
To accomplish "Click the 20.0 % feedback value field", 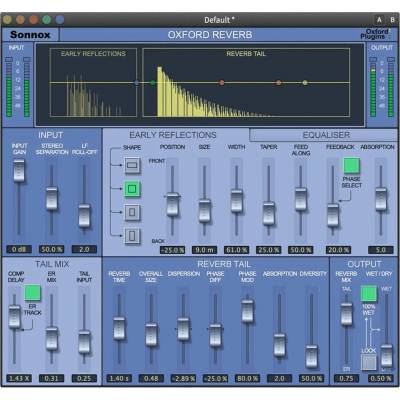I will click(x=338, y=250).
